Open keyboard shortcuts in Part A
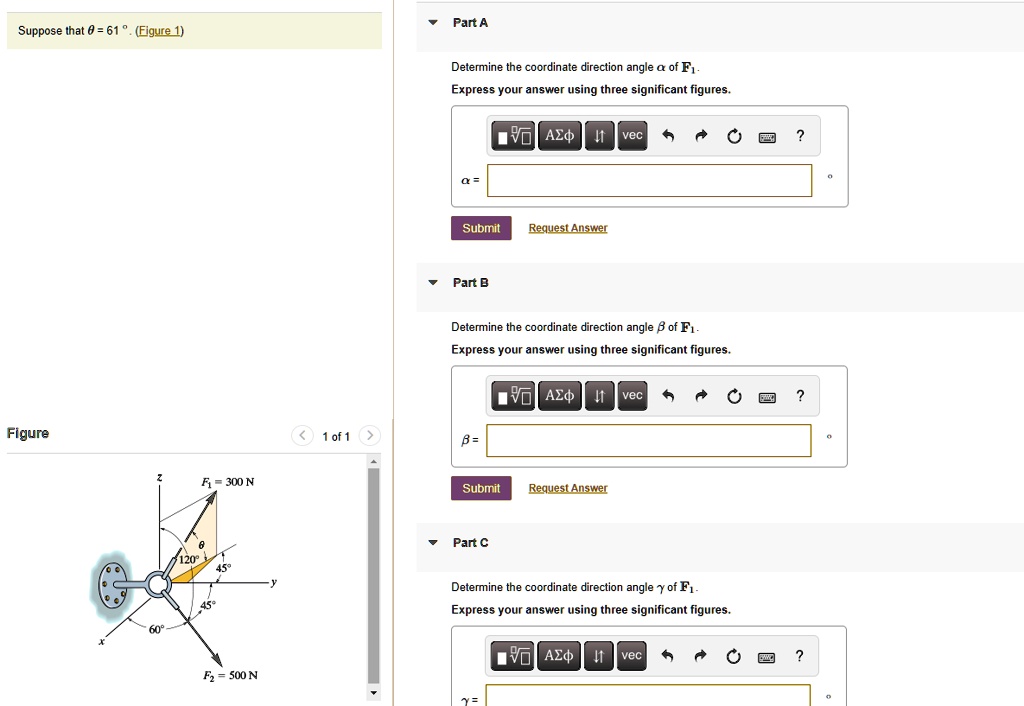Image resolution: width=1024 pixels, height=706 pixels. point(767,137)
